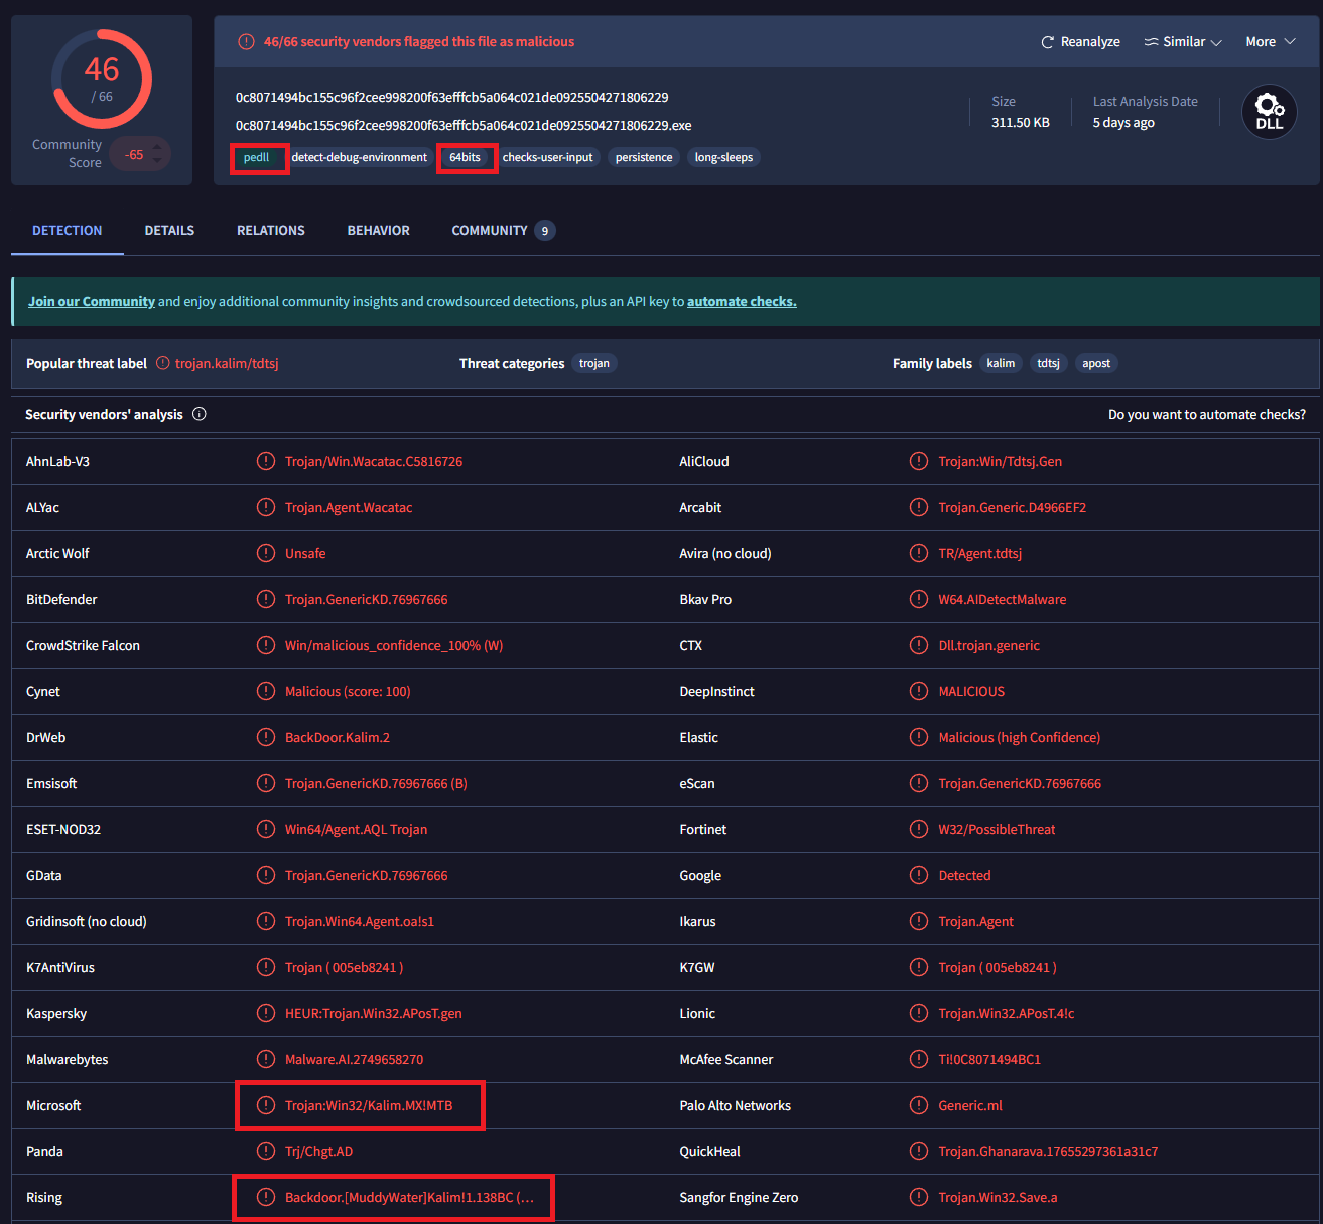Click the alert icon beside TR/Agent.tdtsj
This screenshot has height=1224, width=1323.
click(919, 553)
